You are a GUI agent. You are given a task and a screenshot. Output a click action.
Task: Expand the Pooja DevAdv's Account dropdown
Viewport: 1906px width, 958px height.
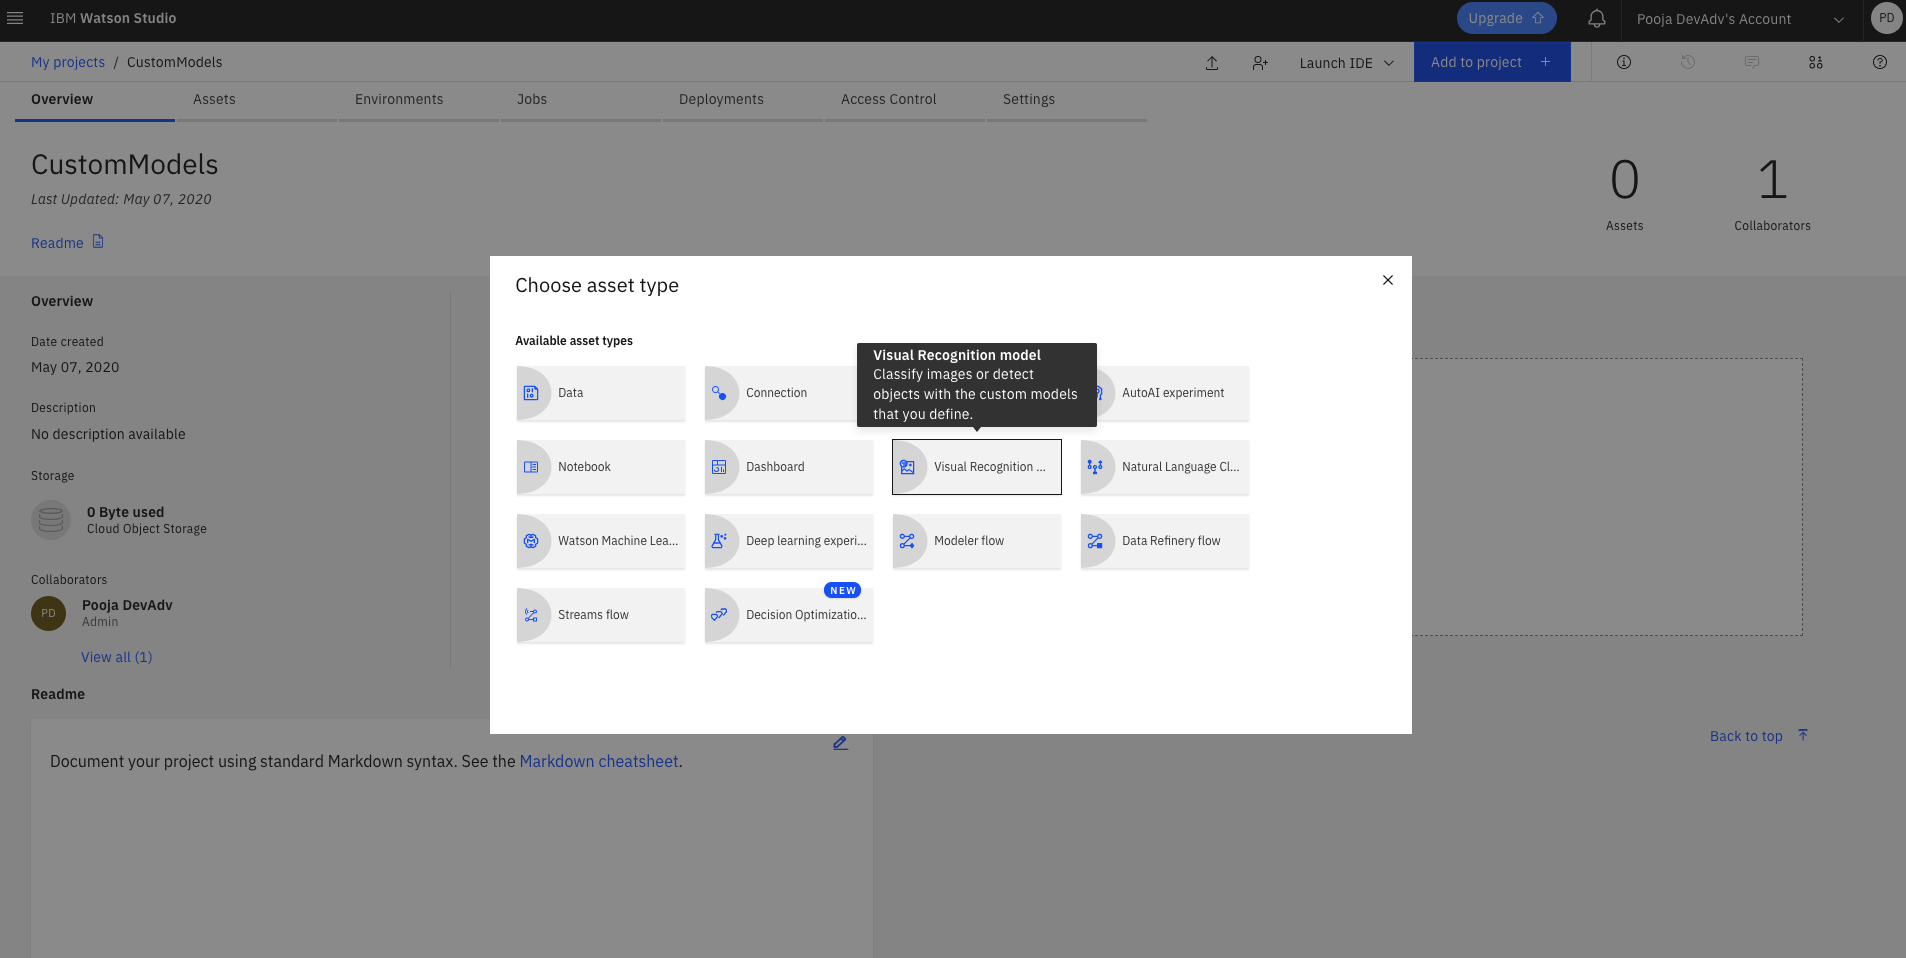[x=1740, y=19]
